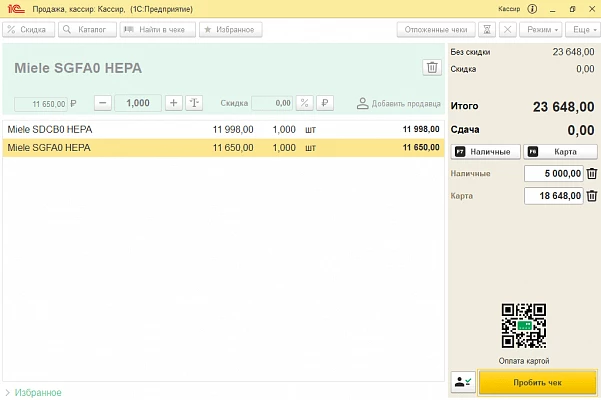Open the Еще dropdown menu
This screenshot has height=400, width=601.
click(x=584, y=30)
